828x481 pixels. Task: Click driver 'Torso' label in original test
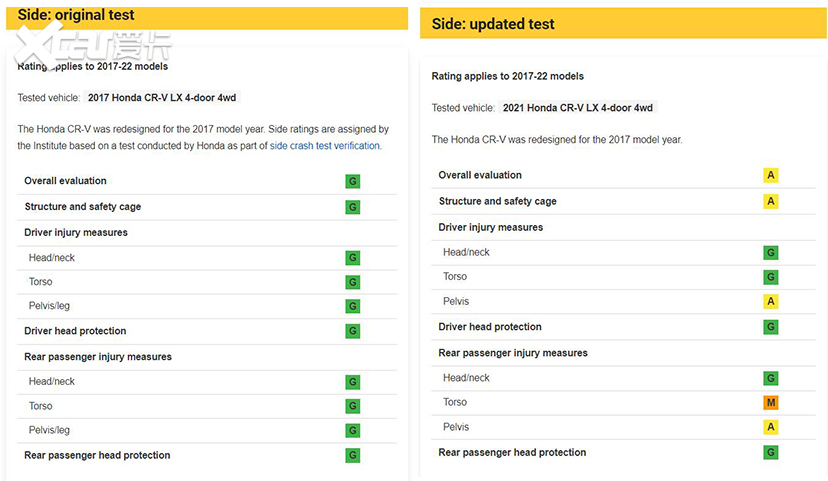click(x=41, y=282)
